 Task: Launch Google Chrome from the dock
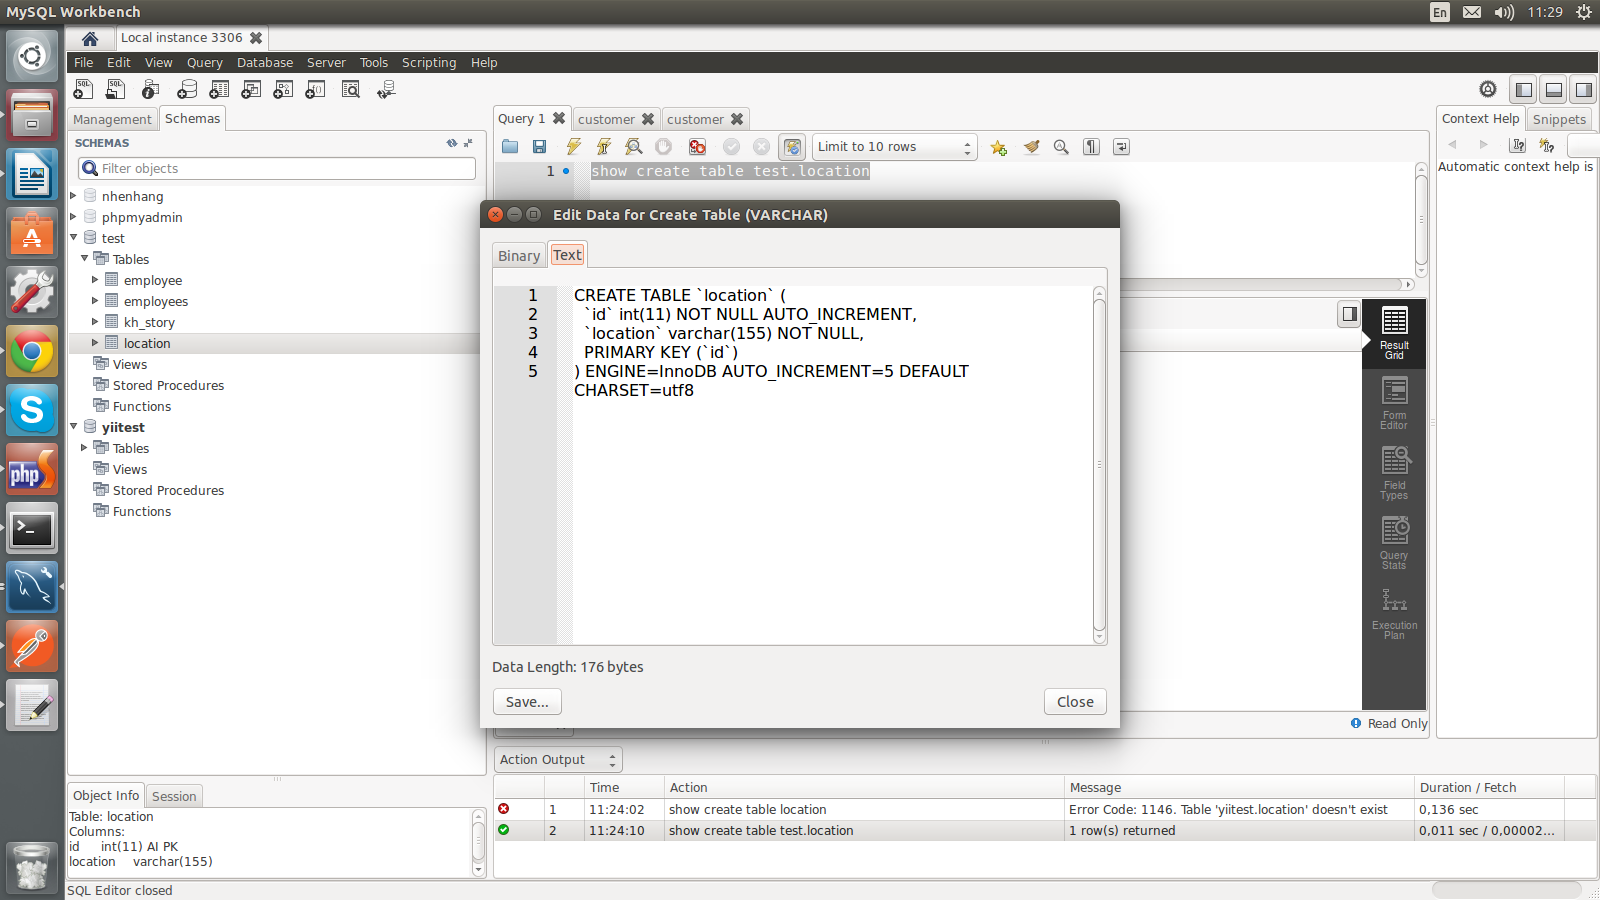[x=32, y=351]
